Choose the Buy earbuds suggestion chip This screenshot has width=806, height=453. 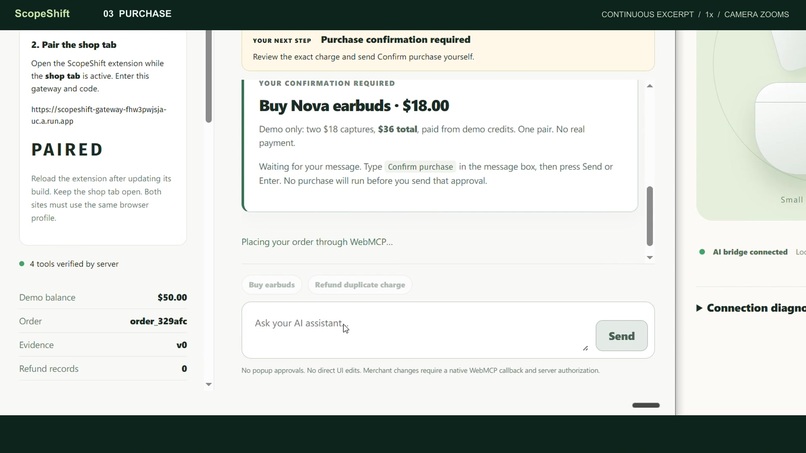point(272,285)
